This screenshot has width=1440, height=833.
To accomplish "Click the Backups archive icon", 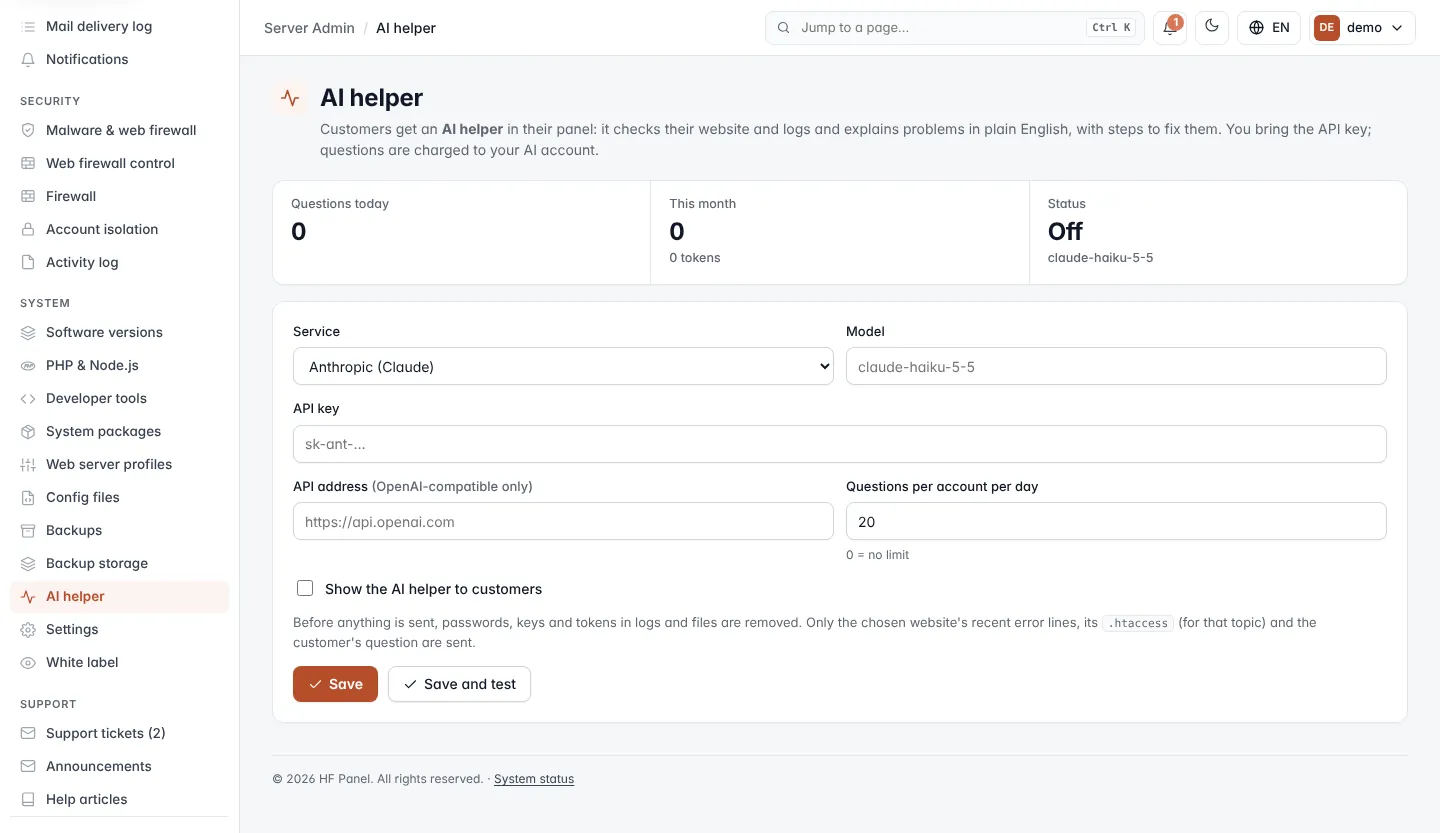I will tap(28, 530).
